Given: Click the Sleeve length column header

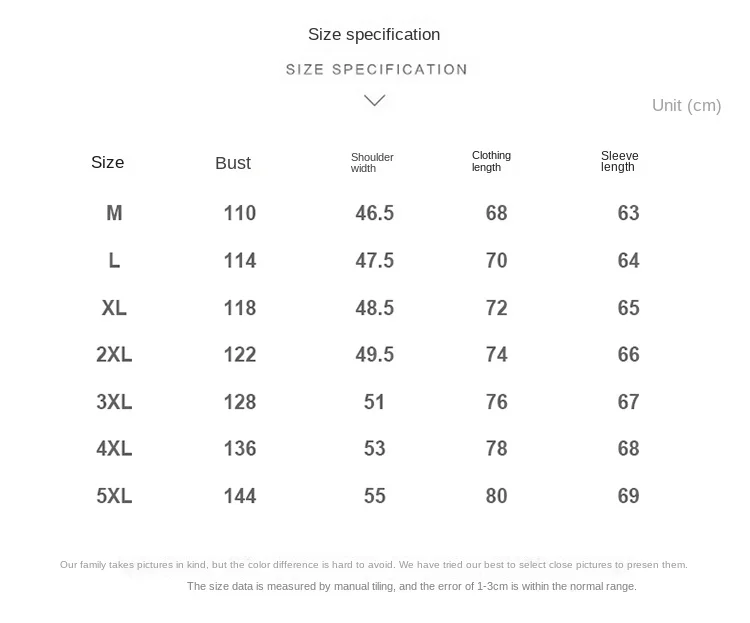Looking at the screenshot, I should pyautogui.click(x=619, y=161).
